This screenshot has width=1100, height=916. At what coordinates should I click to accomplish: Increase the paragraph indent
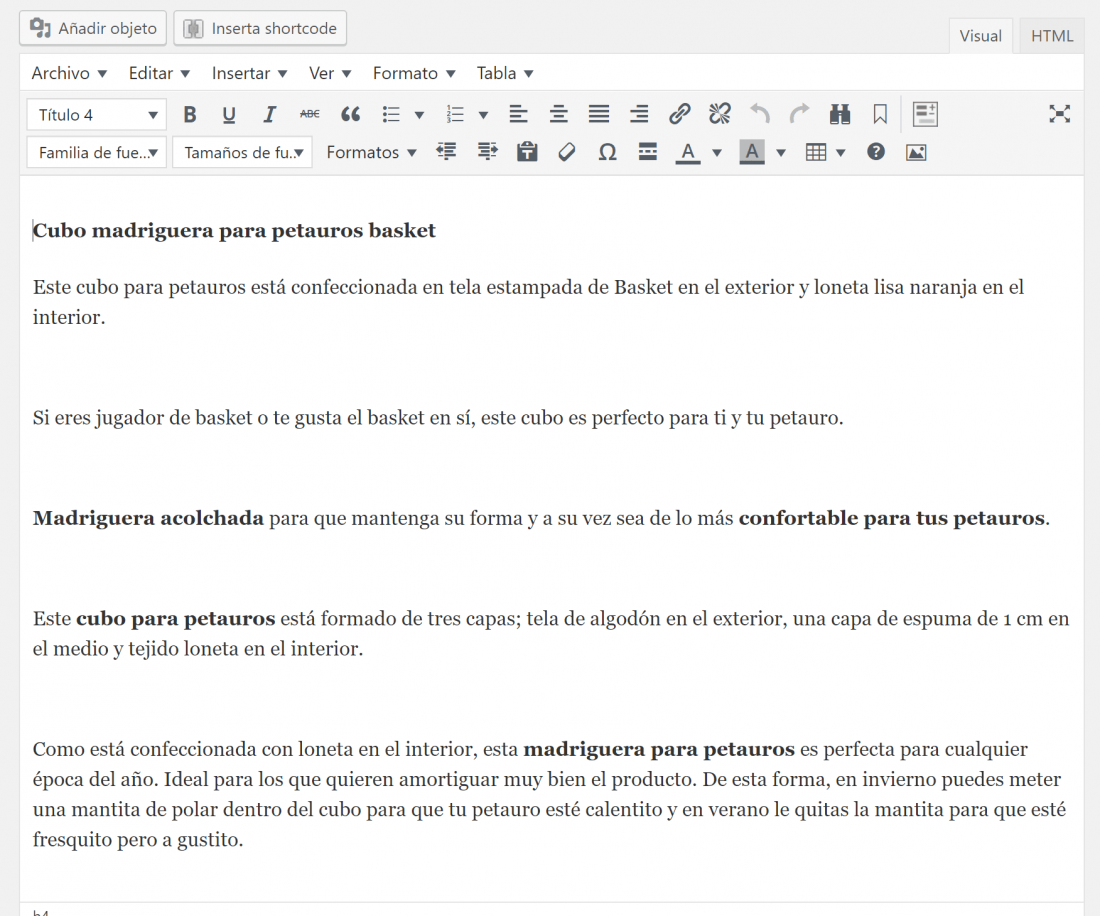pyautogui.click(x=487, y=152)
